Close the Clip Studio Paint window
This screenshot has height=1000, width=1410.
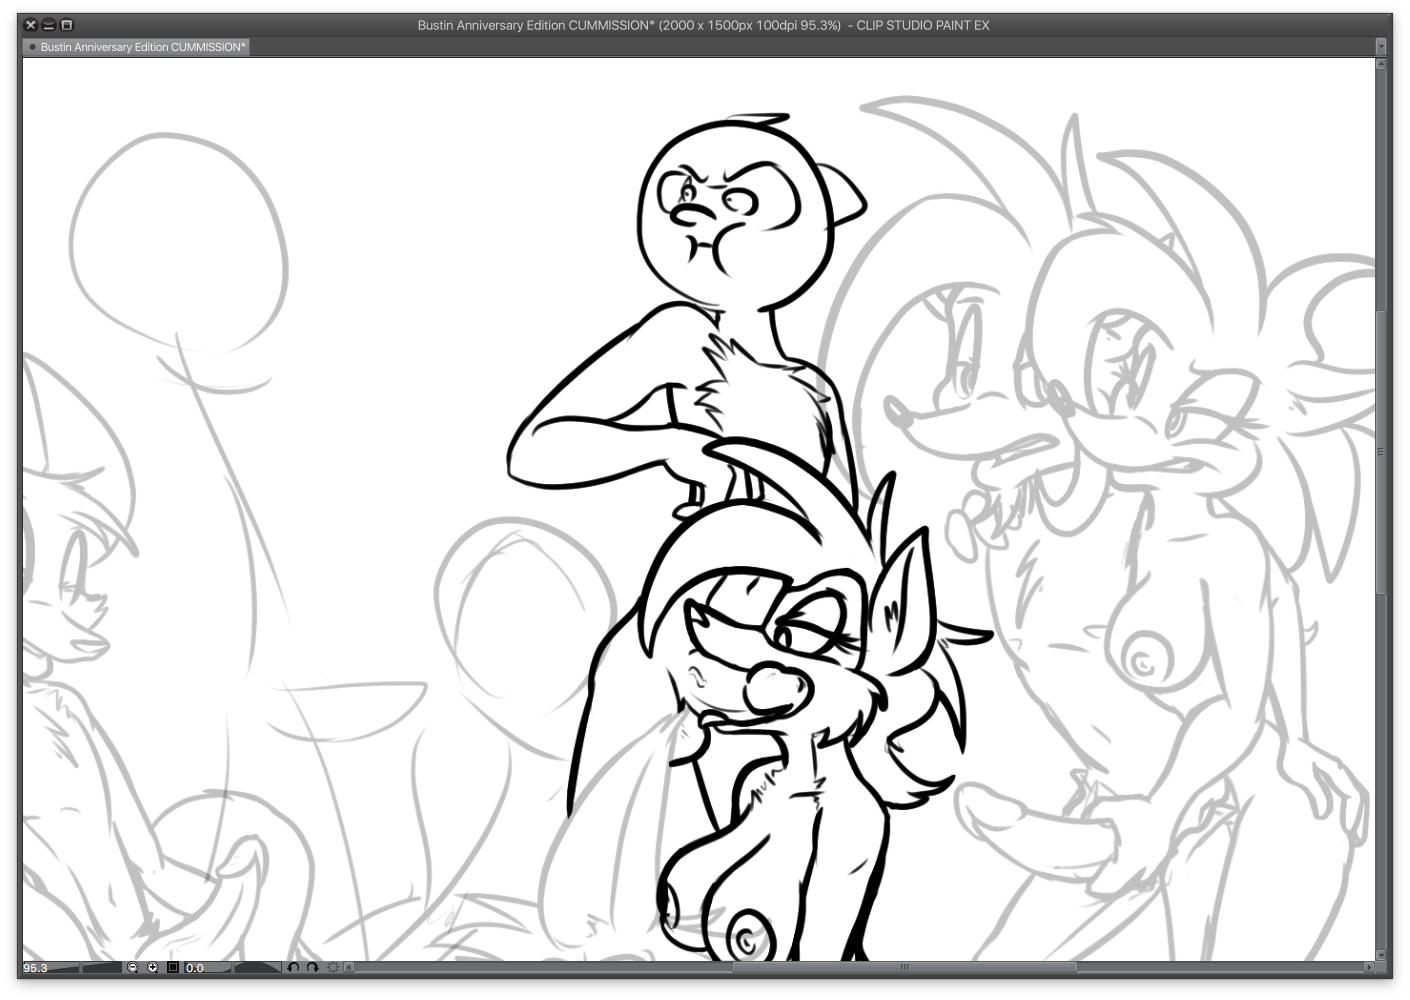[x=31, y=25]
